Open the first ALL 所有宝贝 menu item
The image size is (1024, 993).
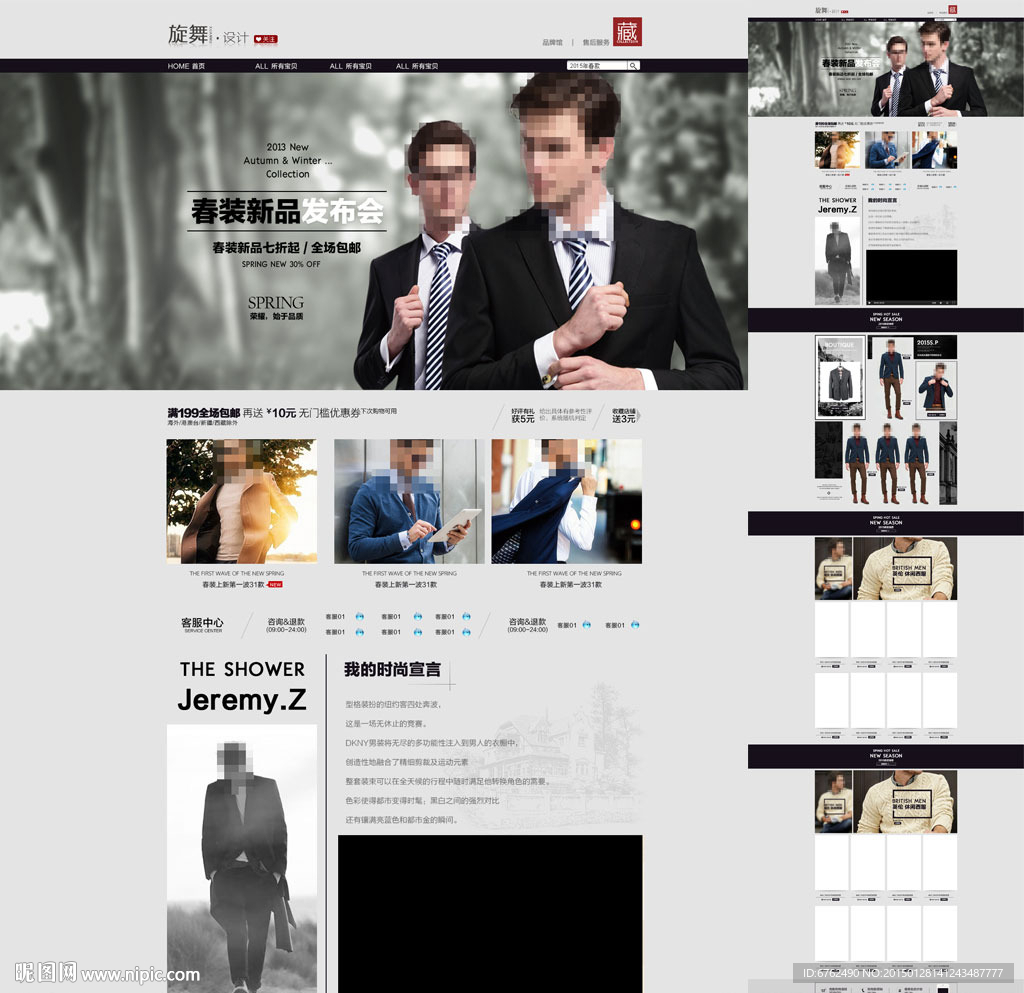point(276,66)
